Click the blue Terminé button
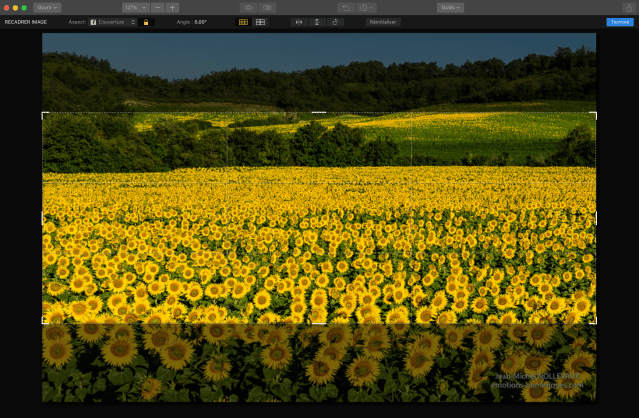Viewport: 639px width, 418px height. [x=620, y=22]
